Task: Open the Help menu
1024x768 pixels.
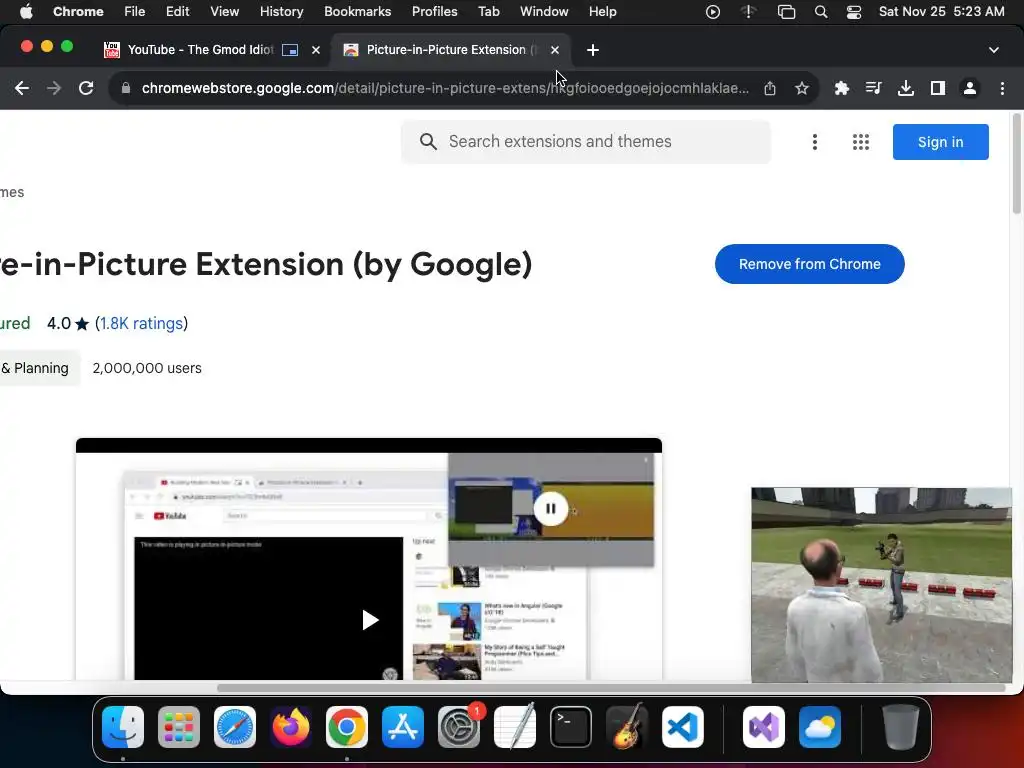Action: (x=602, y=12)
